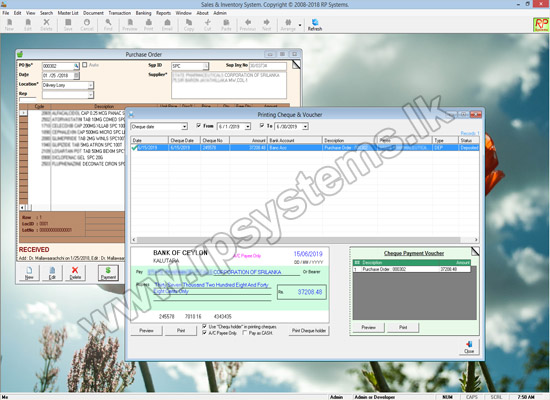Click page-corner icon in Cheque Payment Voucher
The width and height of the screenshot is (550, 400).
click(x=475, y=251)
